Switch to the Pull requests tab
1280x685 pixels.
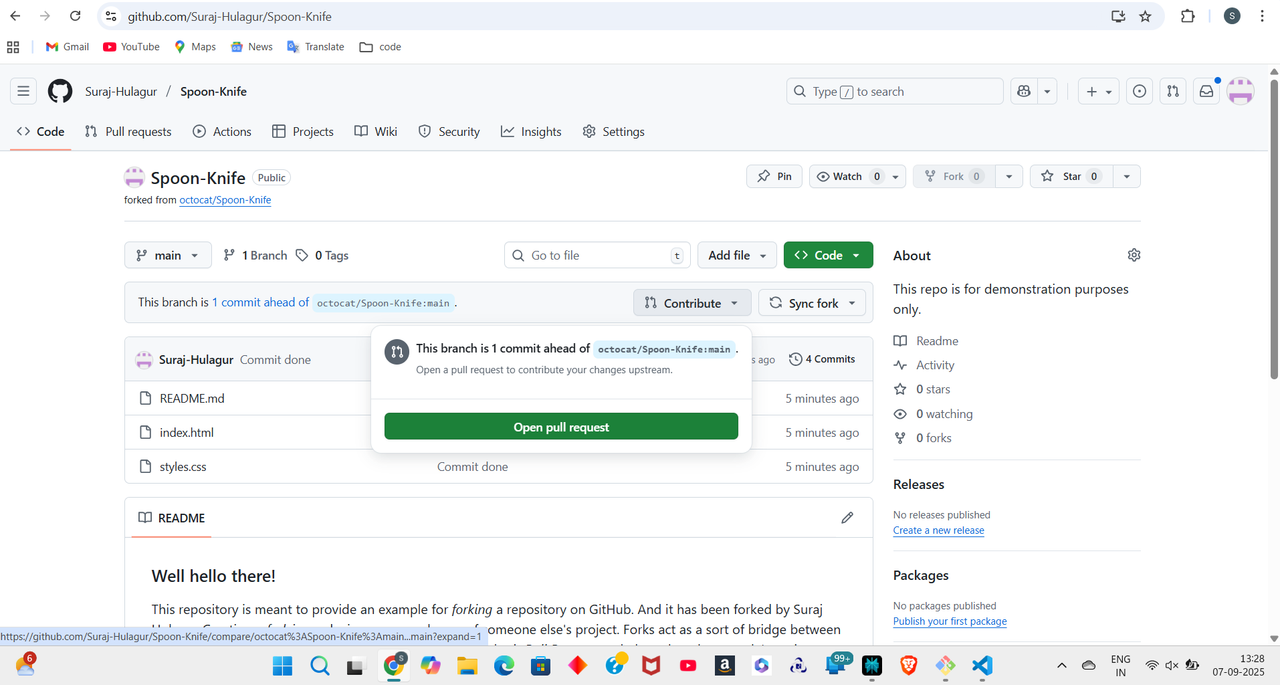click(128, 131)
